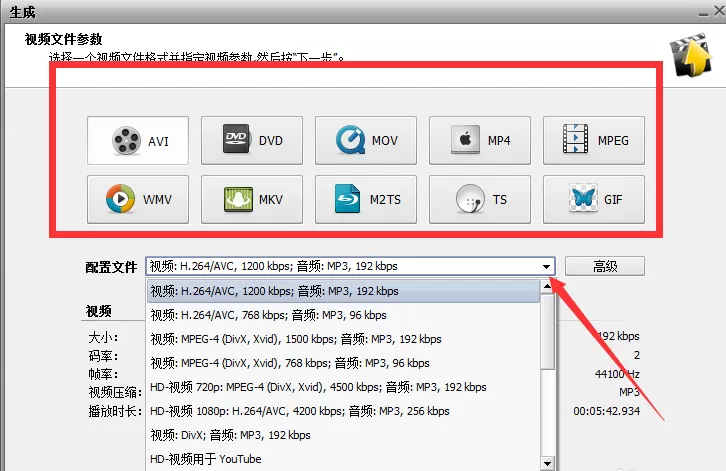726x471 pixels.
Task: Select the TS format button
Action: pos(480,199)
